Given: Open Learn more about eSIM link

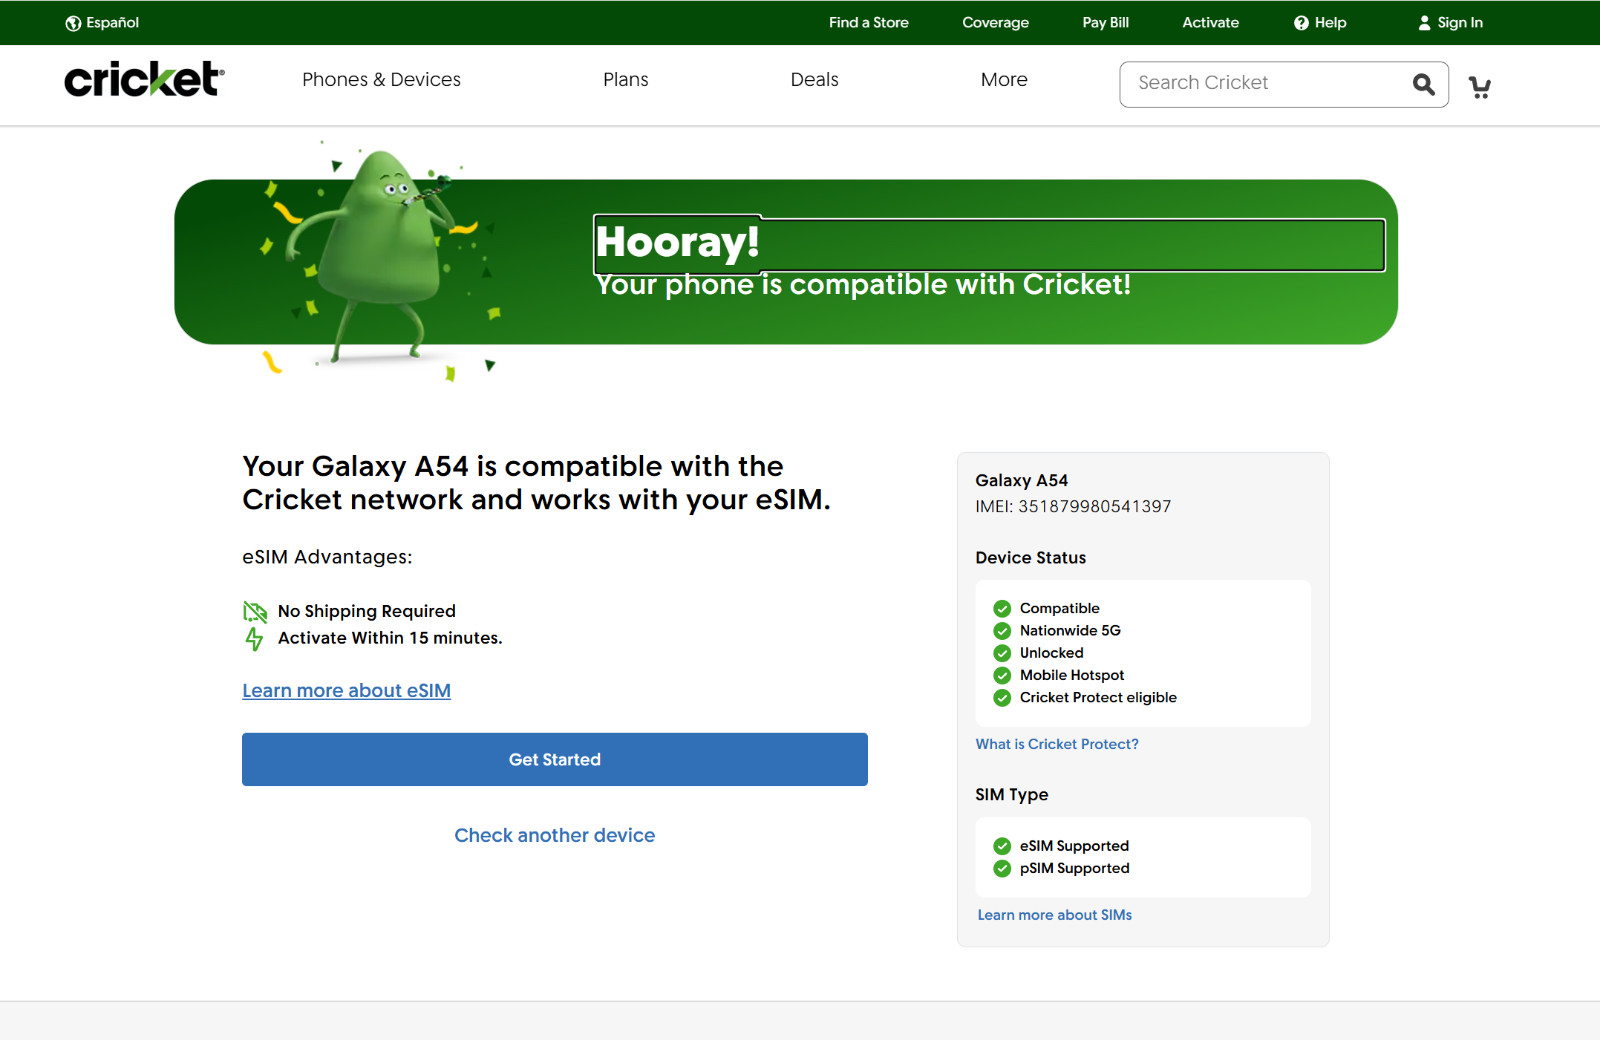Looking at the screenshot, I should (x=346, y=691).
